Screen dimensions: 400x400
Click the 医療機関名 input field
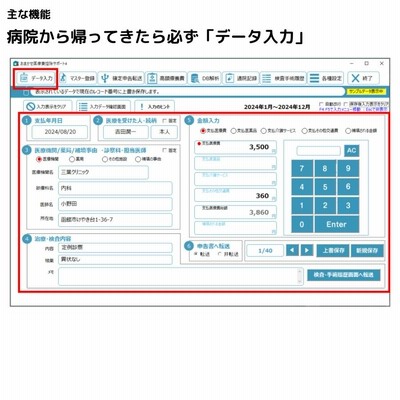(x=103, y=172)
